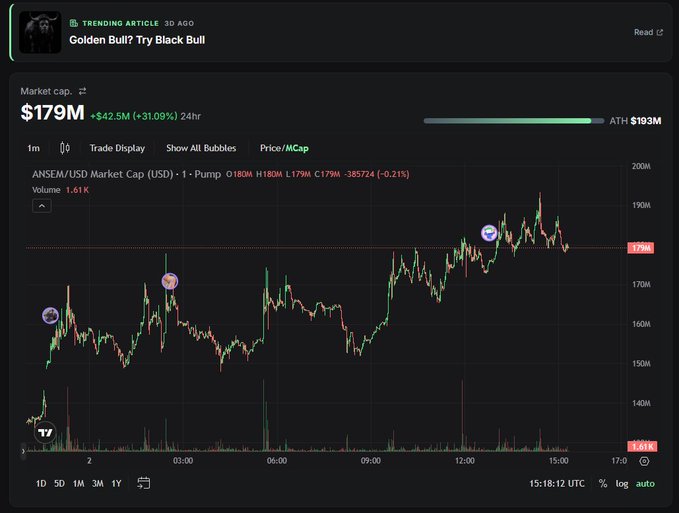Swap market cap display arrows icon
The image size is (679, 513).
coord(82,91)
